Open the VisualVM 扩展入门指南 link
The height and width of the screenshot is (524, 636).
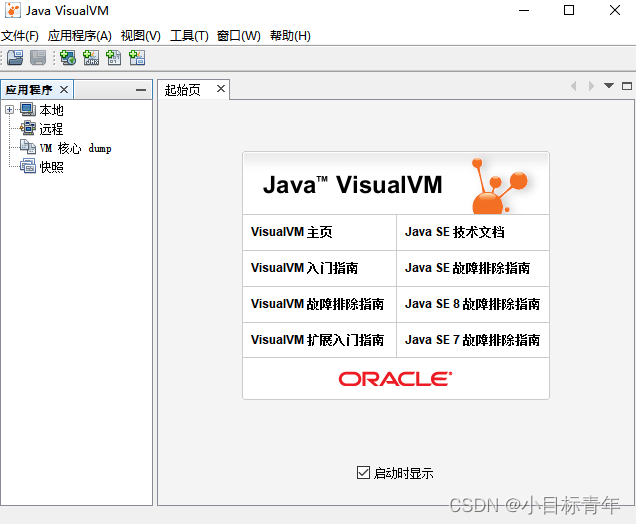(x=317, y=340)
